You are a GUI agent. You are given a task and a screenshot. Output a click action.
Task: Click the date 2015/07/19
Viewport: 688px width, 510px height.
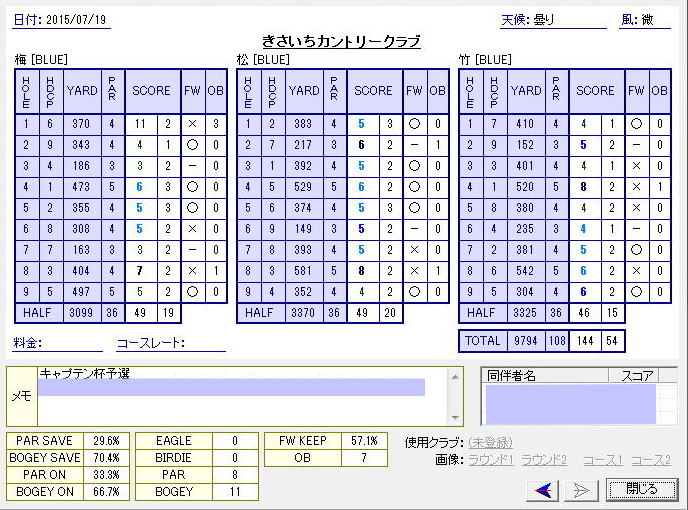(x=76, y=20)
